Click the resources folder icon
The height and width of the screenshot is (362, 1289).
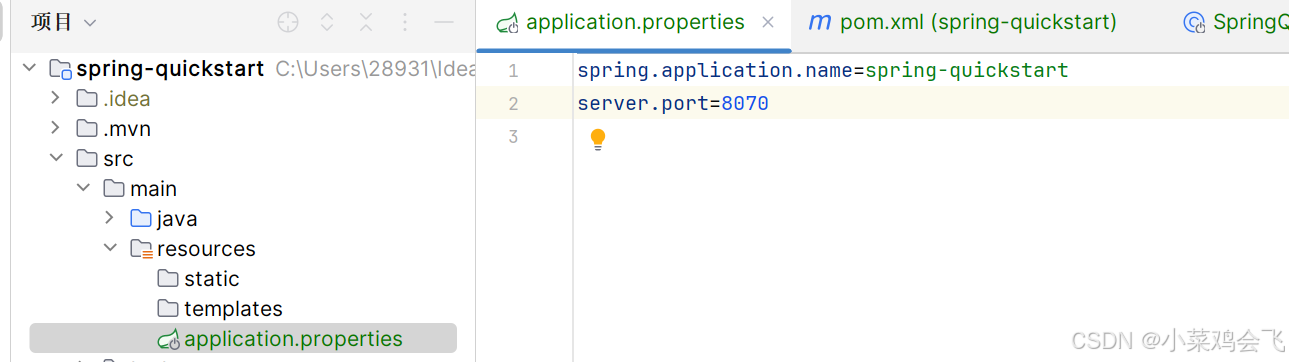(141, 250)
